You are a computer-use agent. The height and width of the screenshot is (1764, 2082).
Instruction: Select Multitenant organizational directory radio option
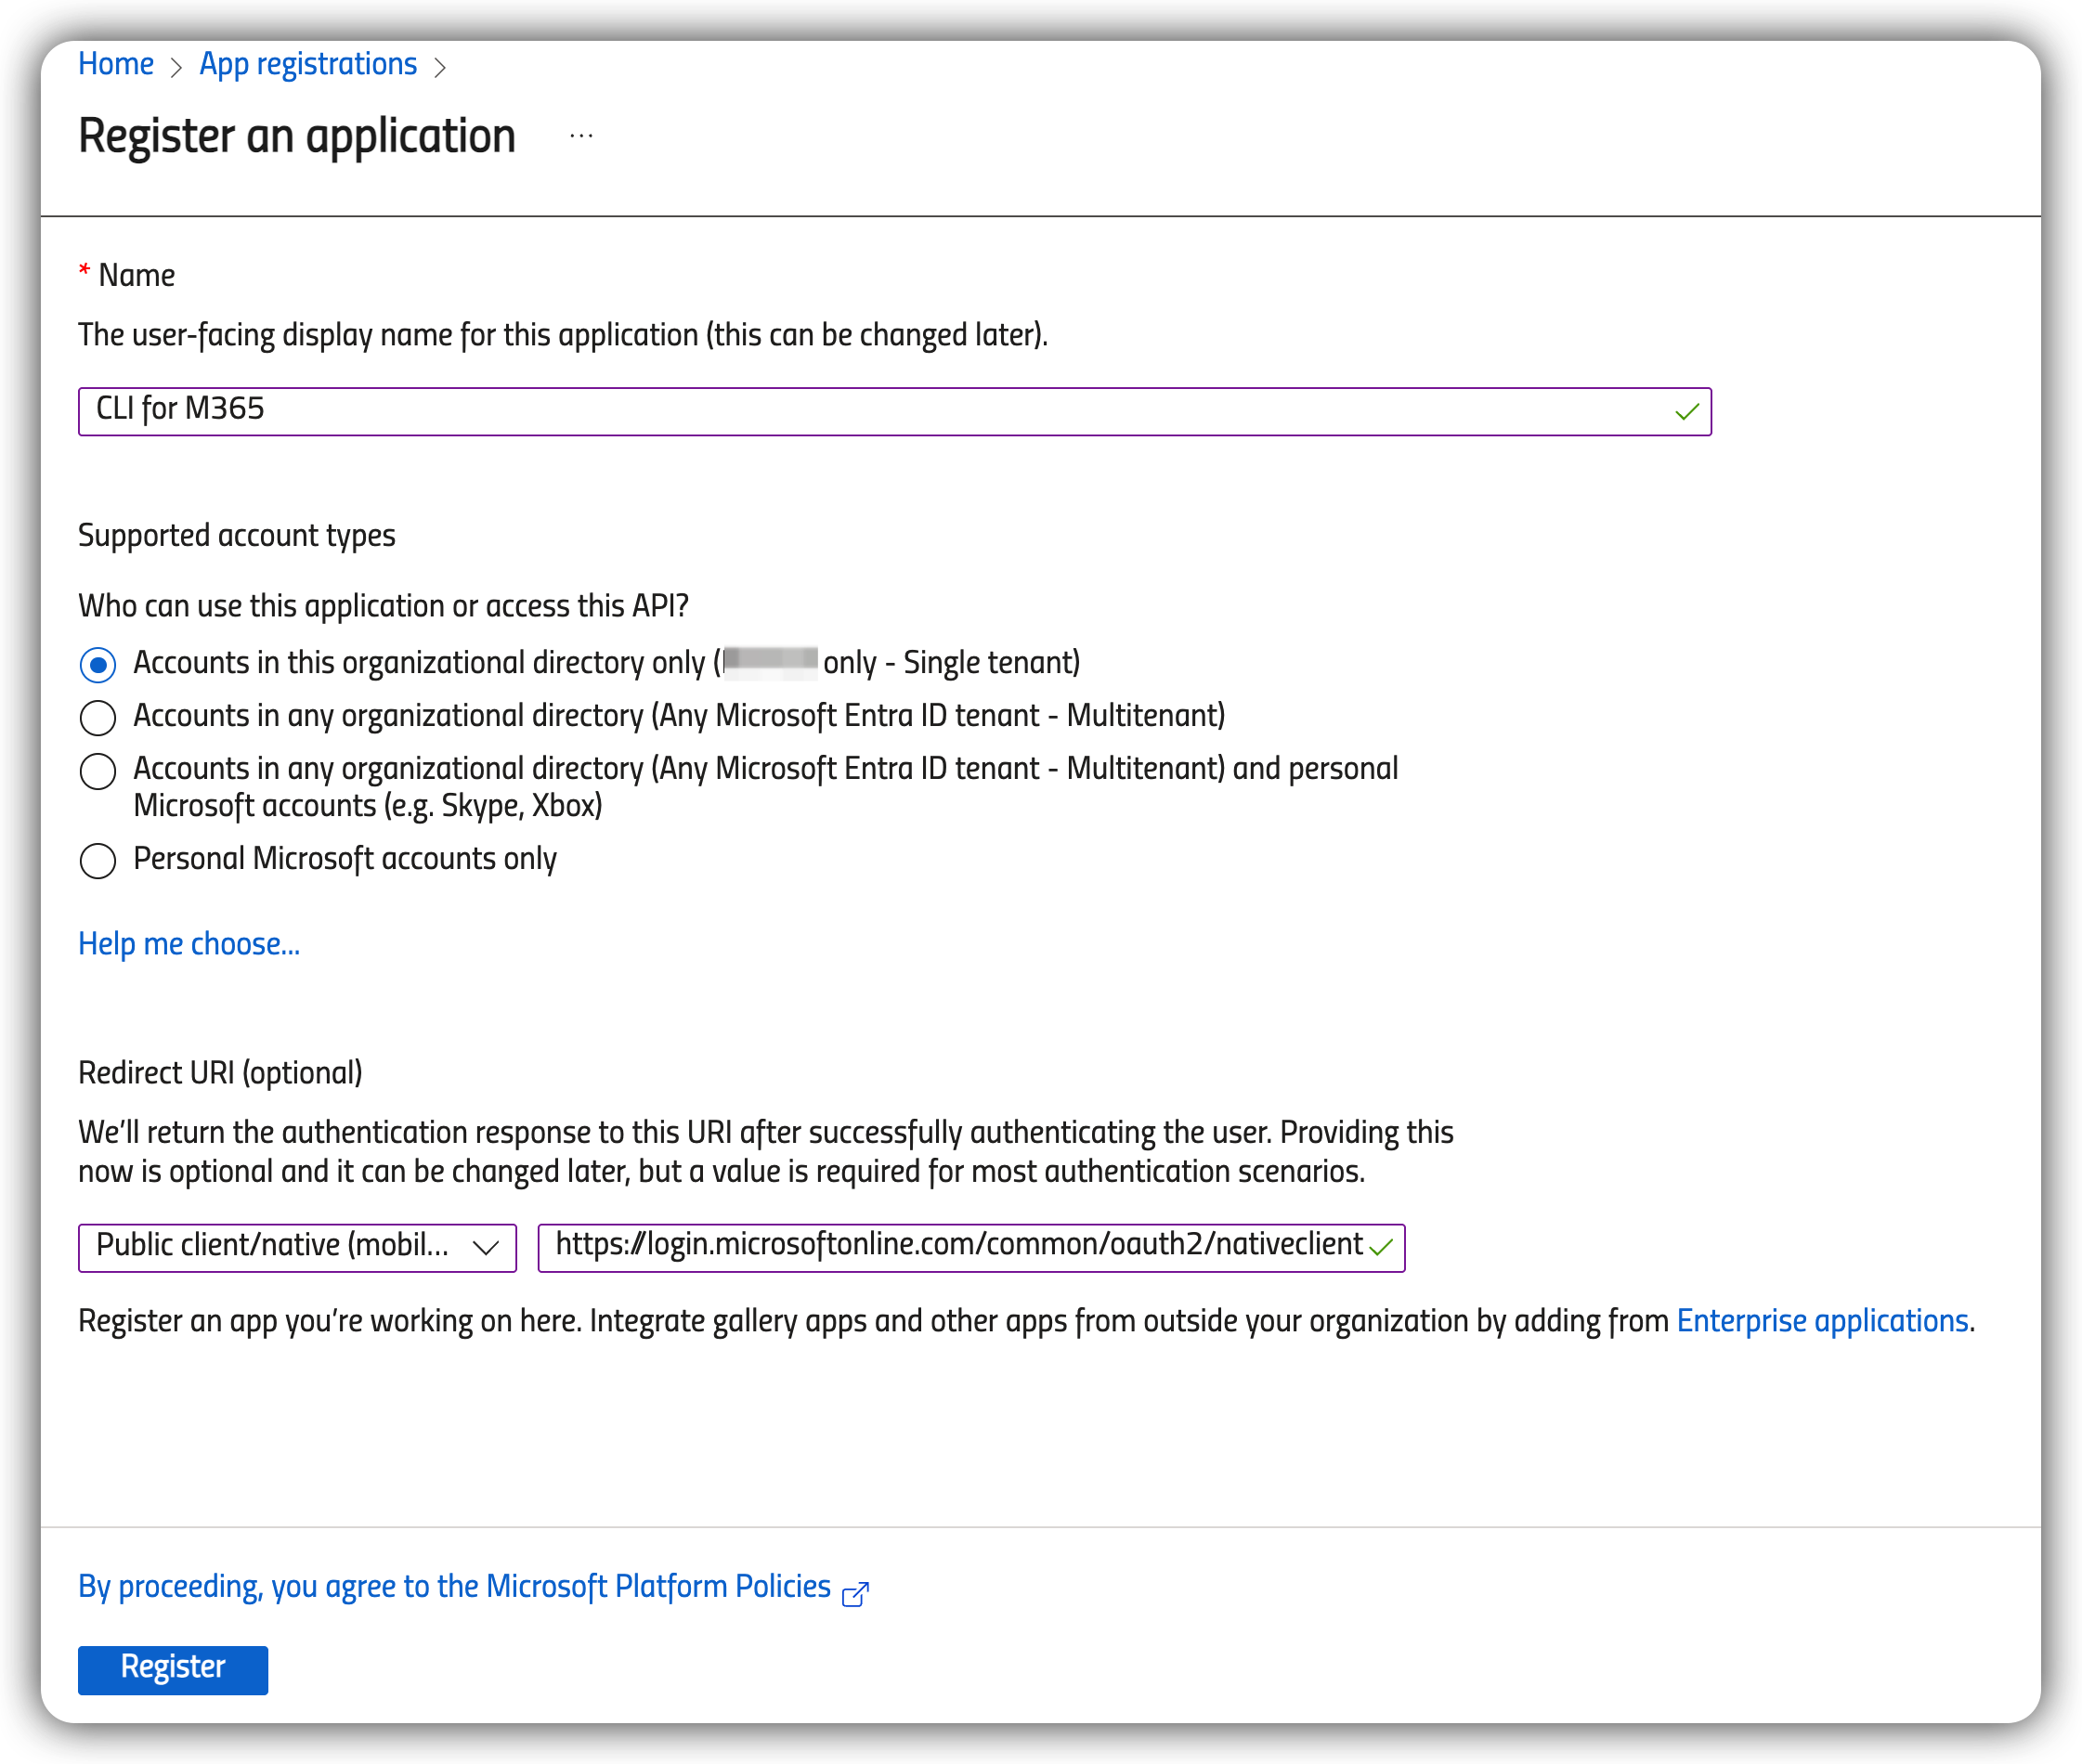[x=98, y=717]
